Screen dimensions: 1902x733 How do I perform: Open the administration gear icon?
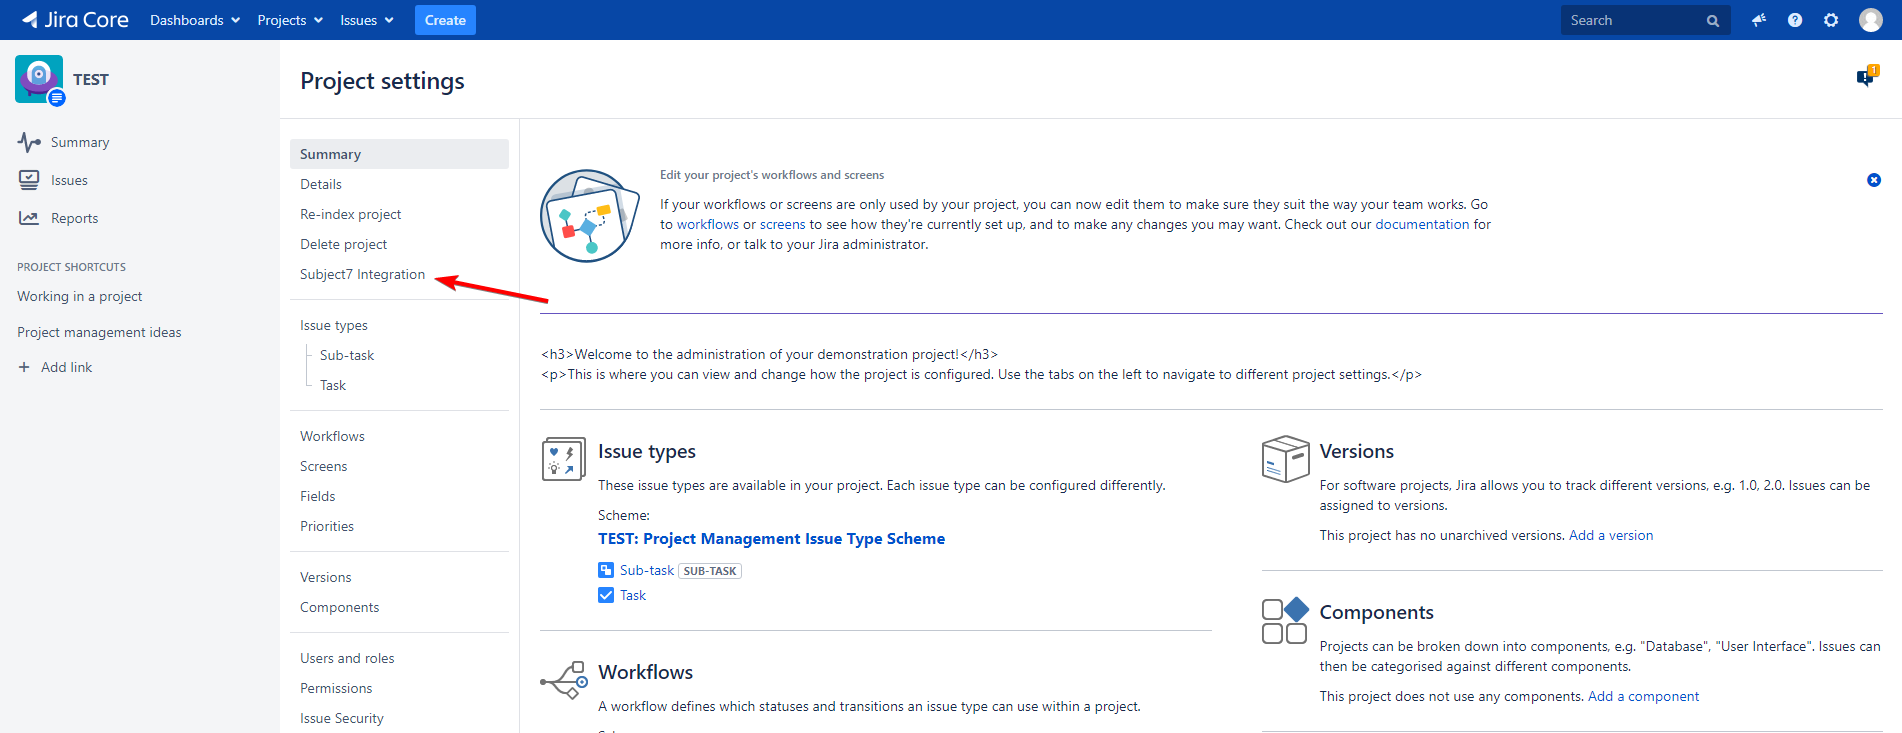pos(1831,20)
